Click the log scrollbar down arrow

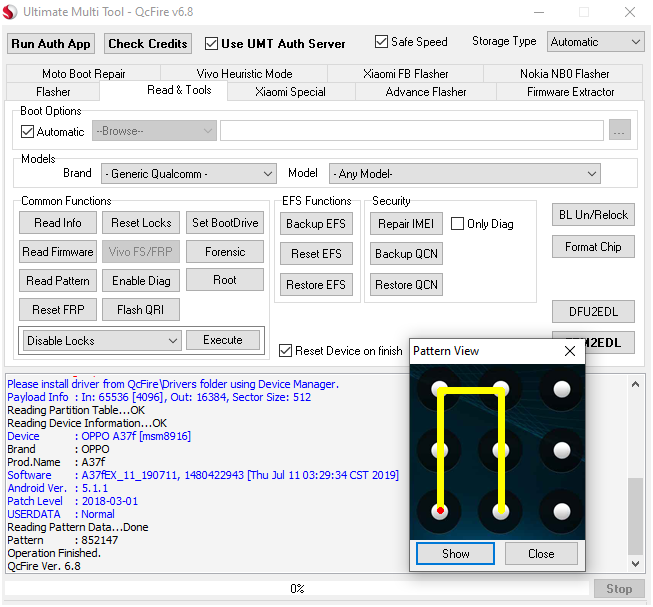636,564
